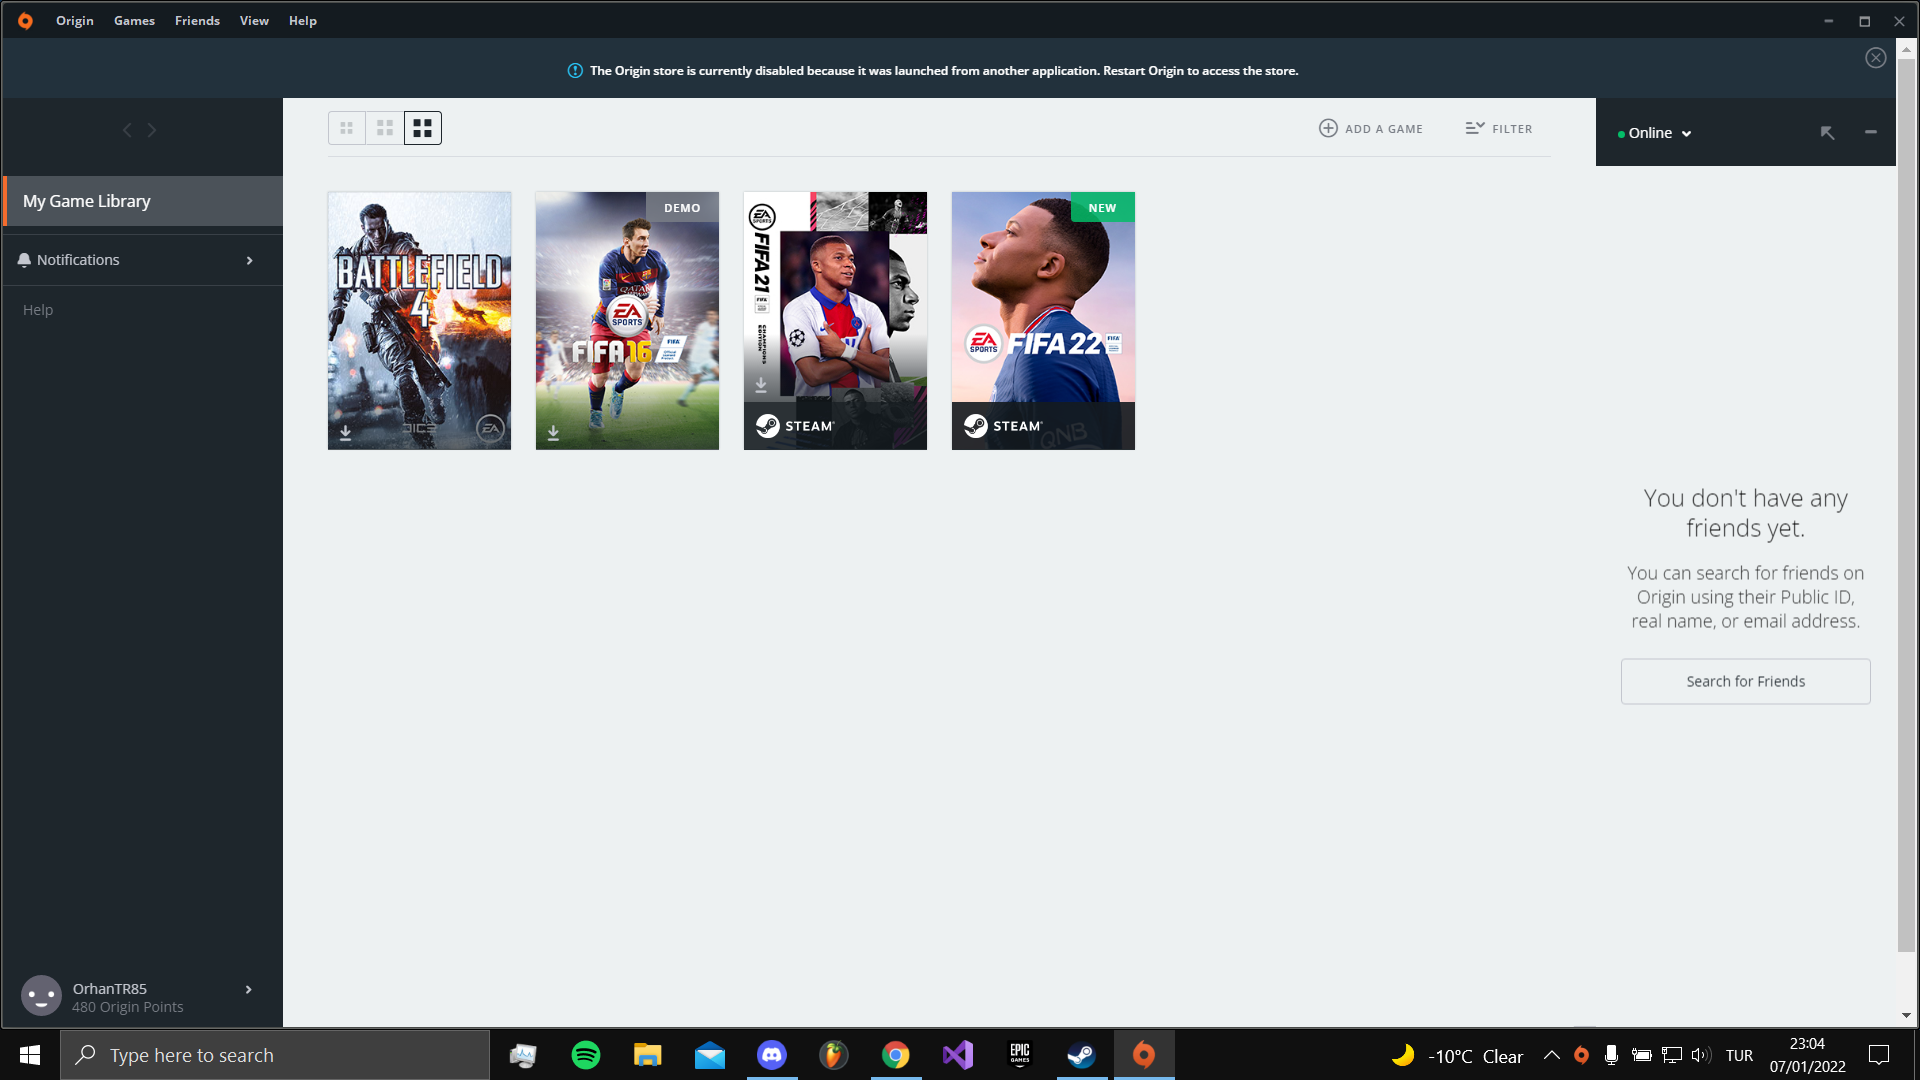Switch to medium tile view
1920x1080 pixels.
click(x=384, y=128)
